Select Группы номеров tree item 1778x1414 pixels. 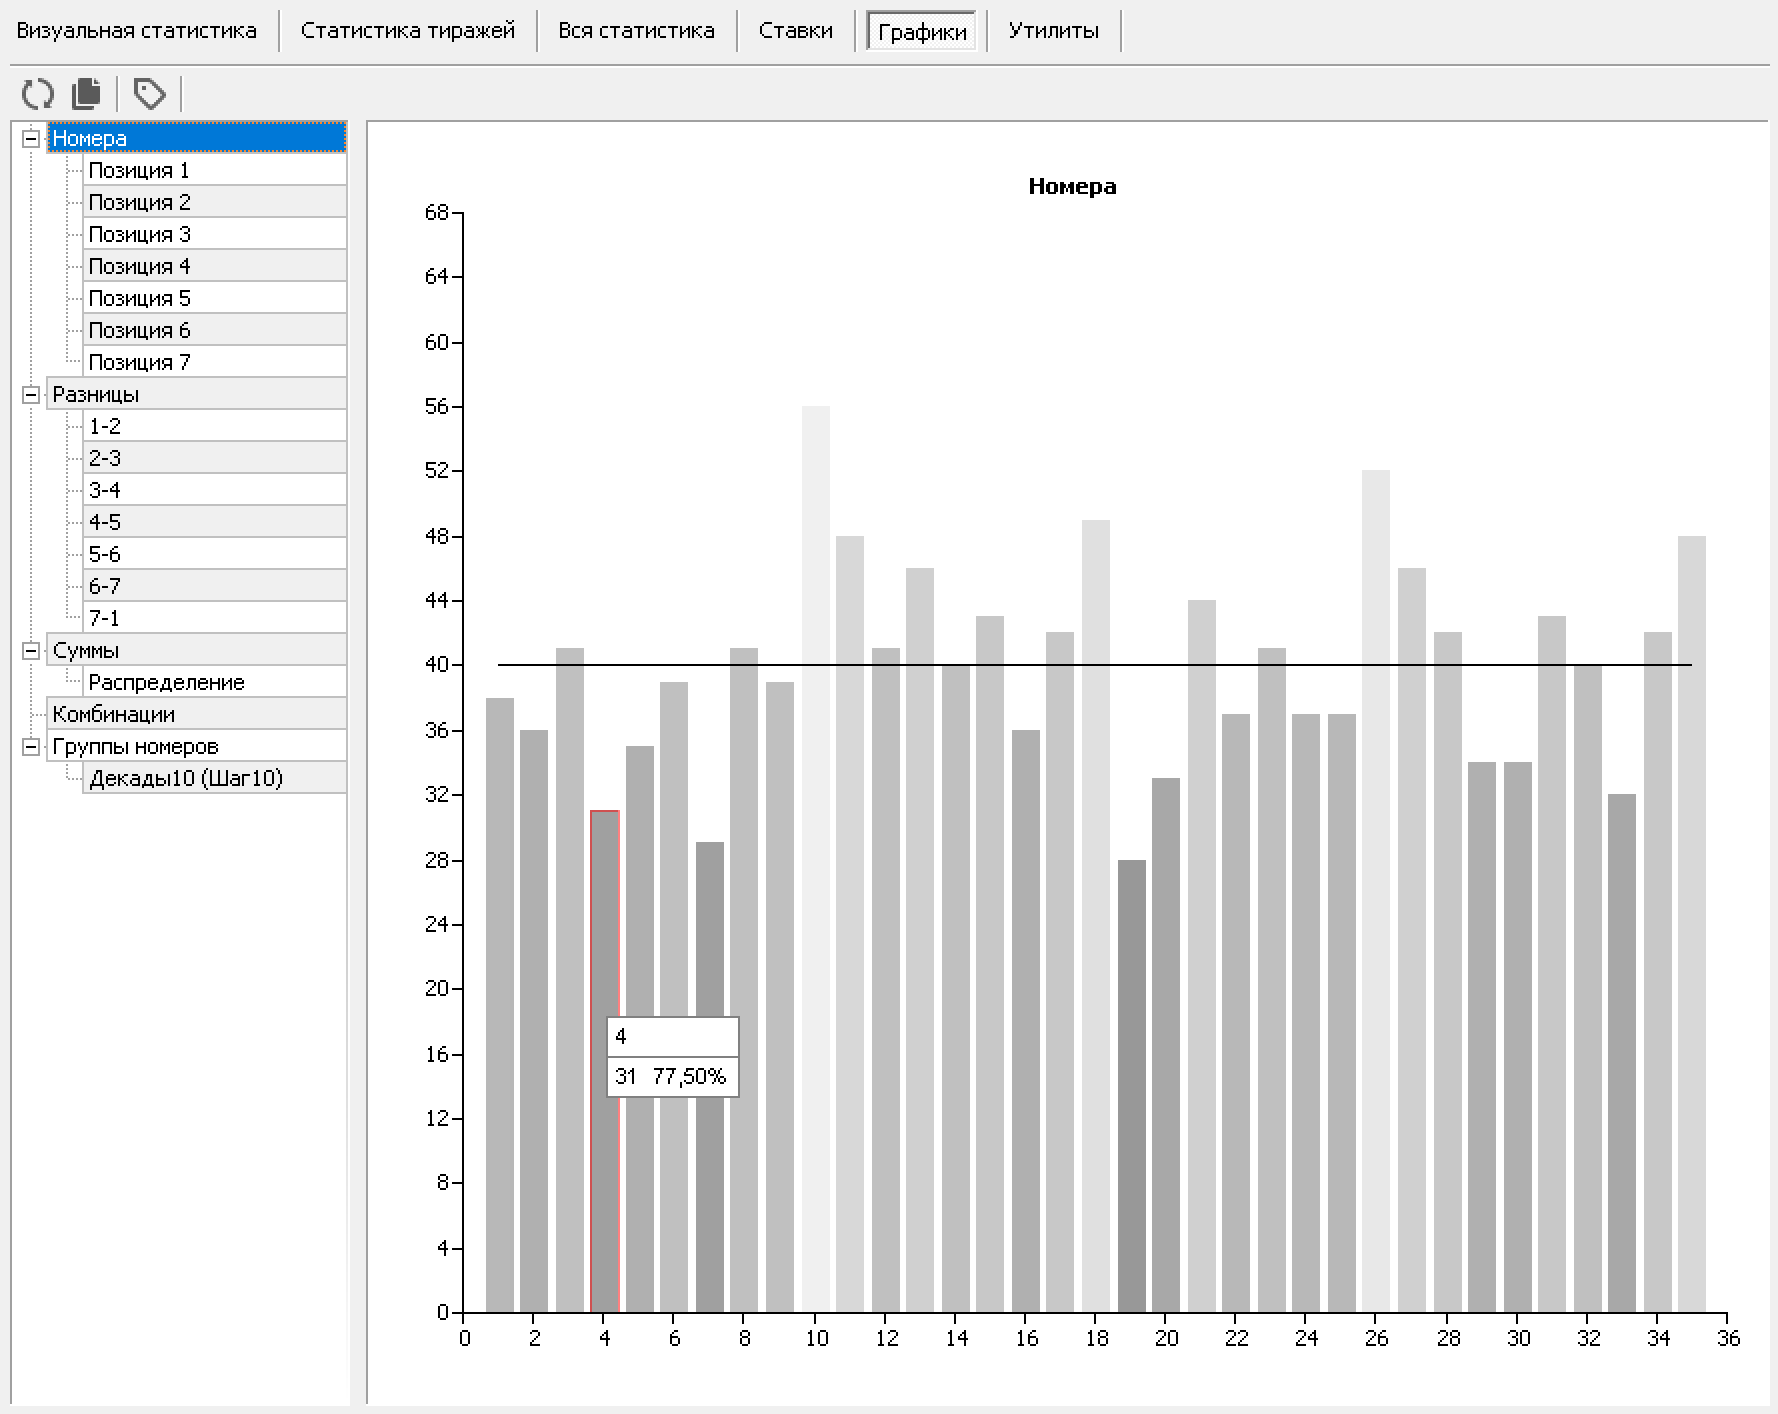tap(197, 746)
